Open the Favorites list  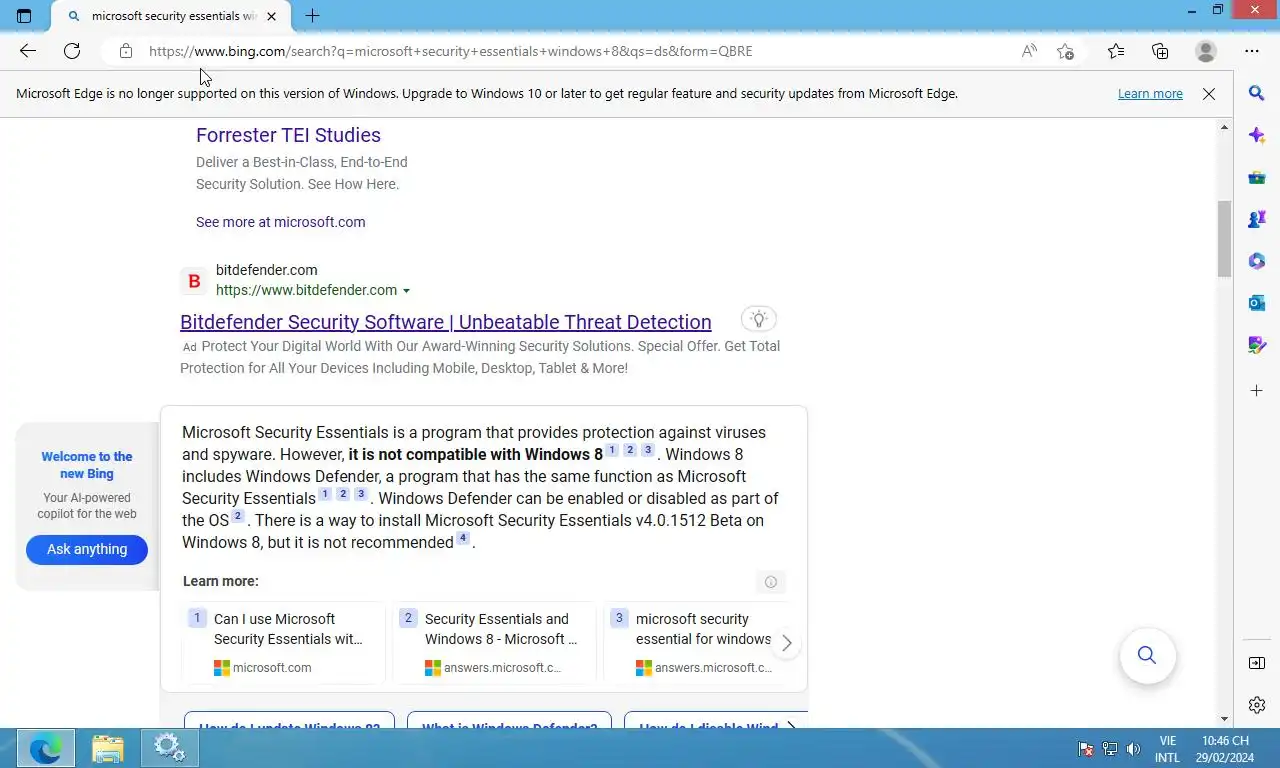(x=1116, y=51)
